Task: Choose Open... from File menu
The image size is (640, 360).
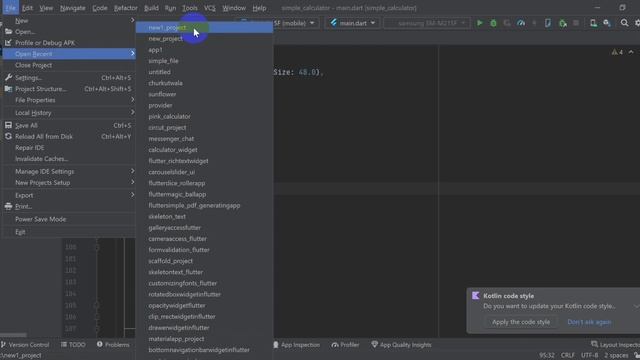Action: tap(69, 31)
